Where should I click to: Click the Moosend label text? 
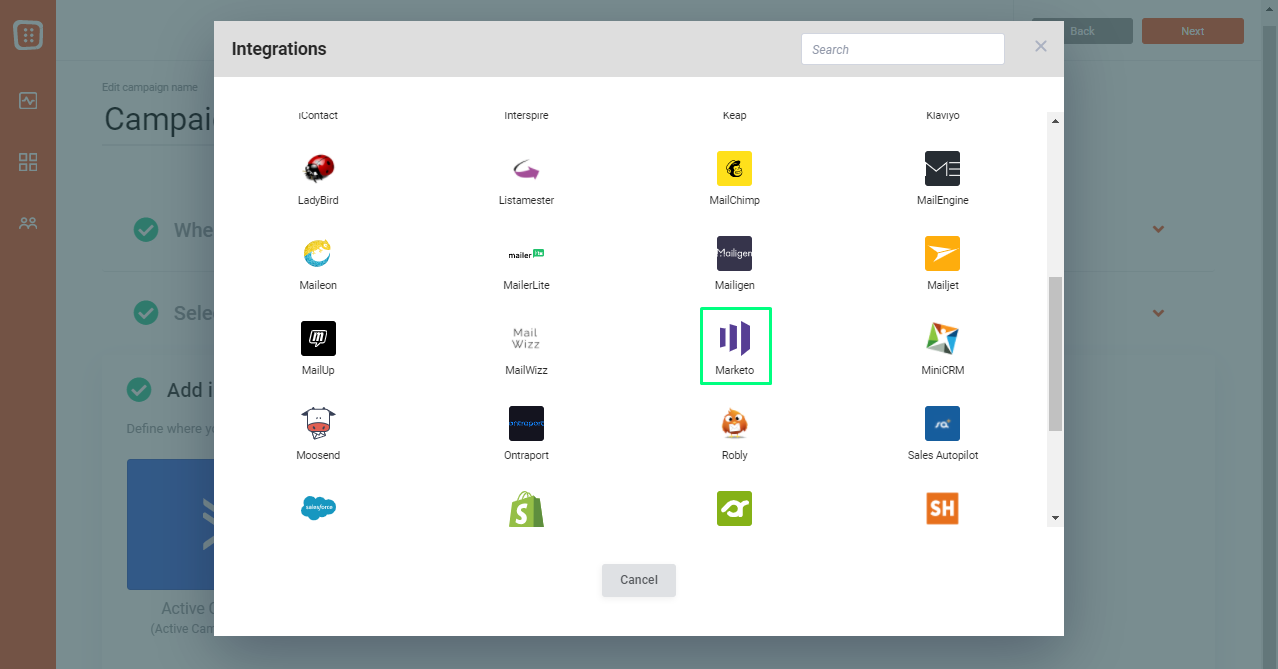coord(318,455)
